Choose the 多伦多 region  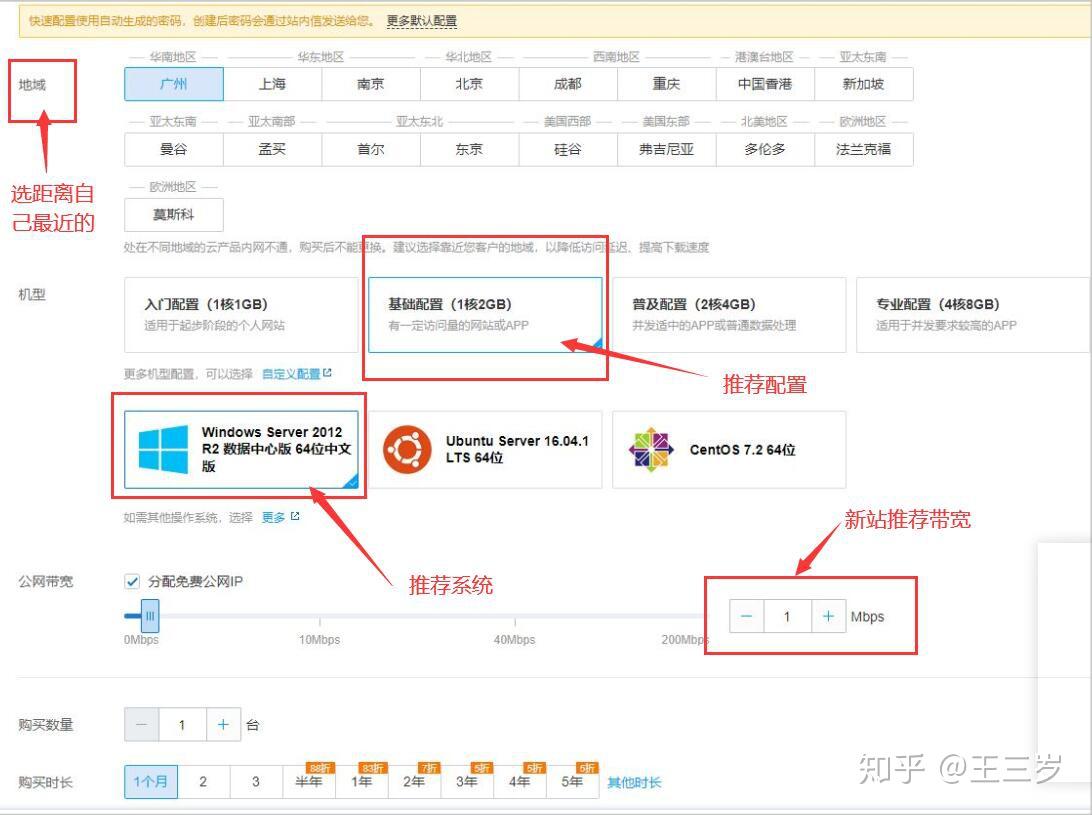point(765,149)
